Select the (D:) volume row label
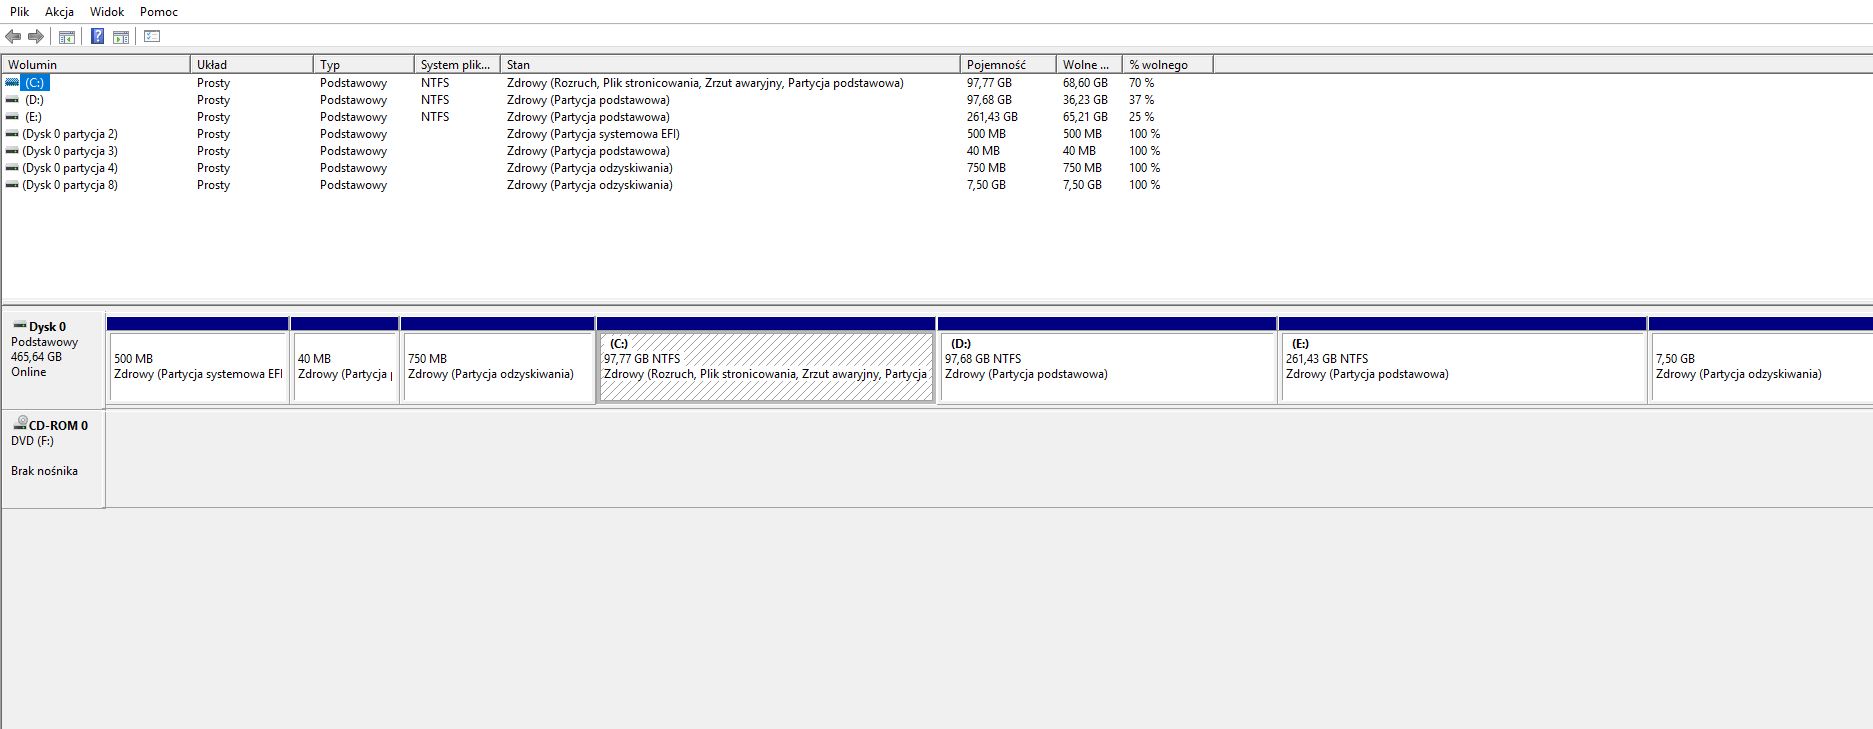 point(35,100)
